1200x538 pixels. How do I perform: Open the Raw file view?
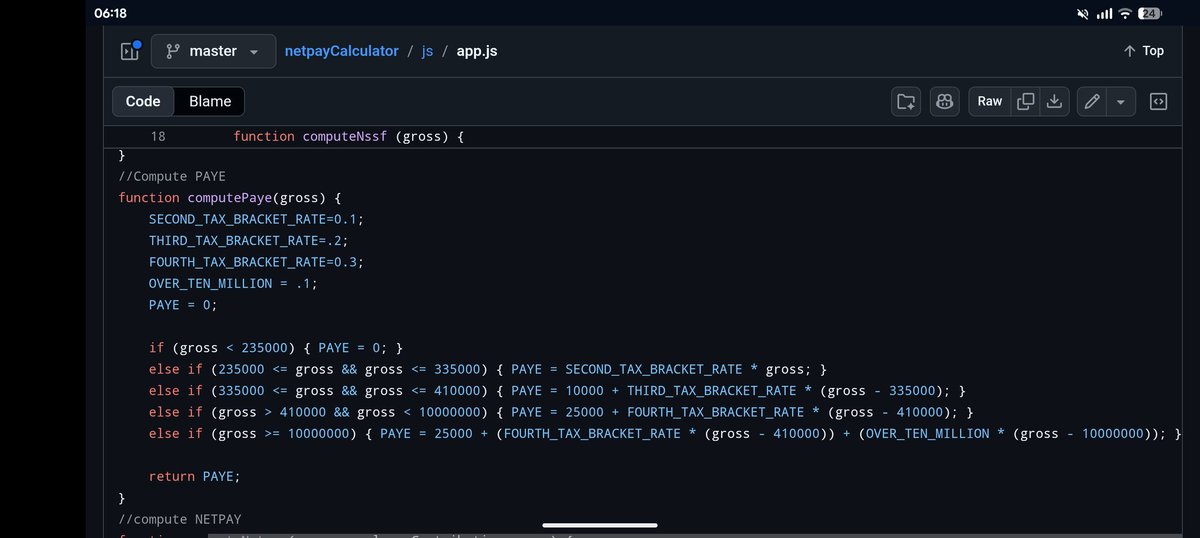pyautogui.click(x=990, y=101)
